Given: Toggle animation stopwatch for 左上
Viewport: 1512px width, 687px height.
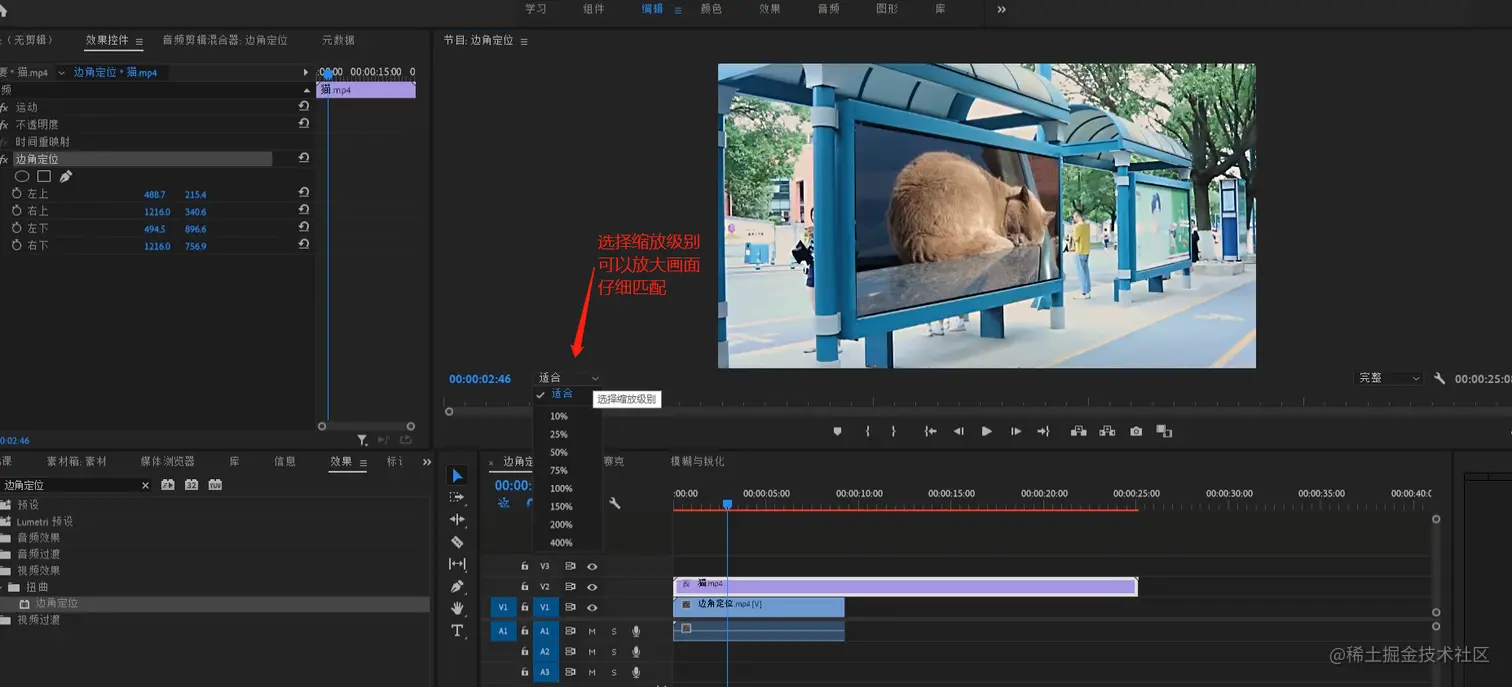Looking at the screenshot, I should pos(16,194).
